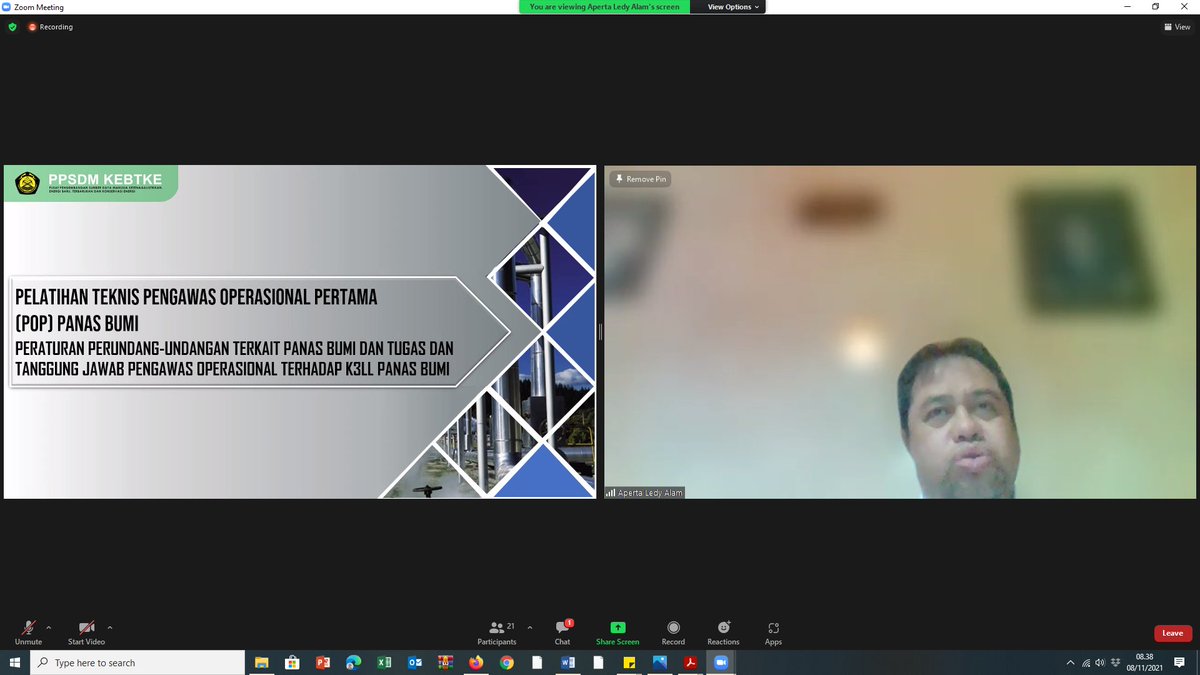Image resolution: width=1200 pixels, height=675 pixels.
Task: Open the Zoom Apps panel
Action: pos(773,633)
